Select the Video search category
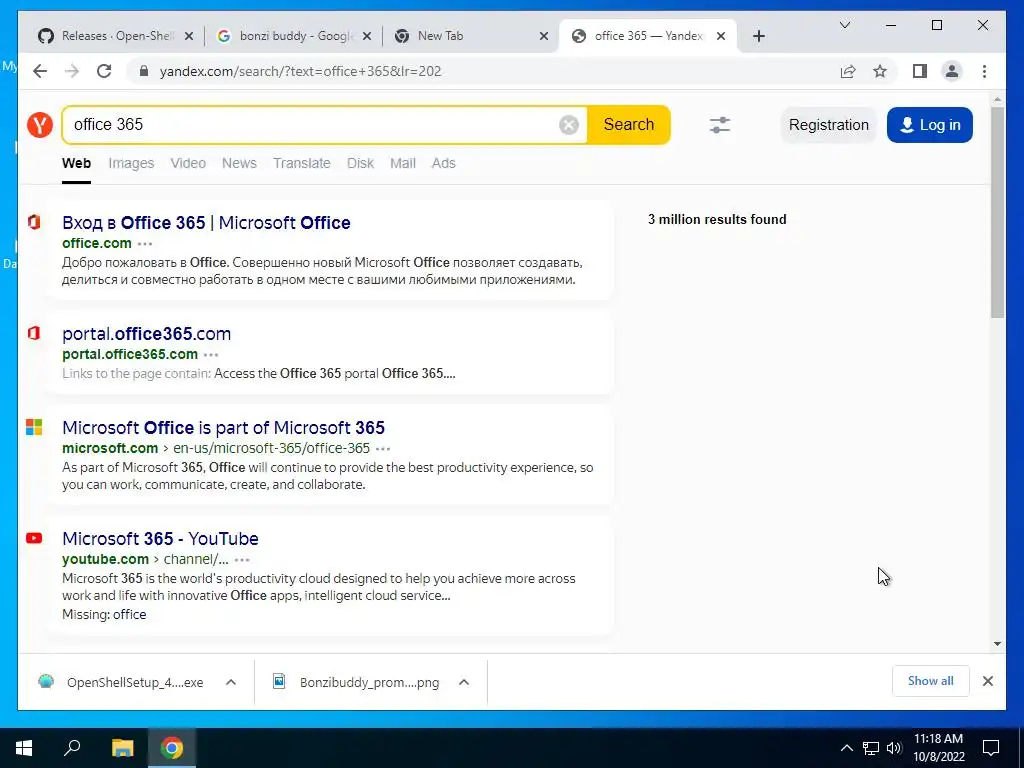This screenshot has height=768, width=1024. 188,163
